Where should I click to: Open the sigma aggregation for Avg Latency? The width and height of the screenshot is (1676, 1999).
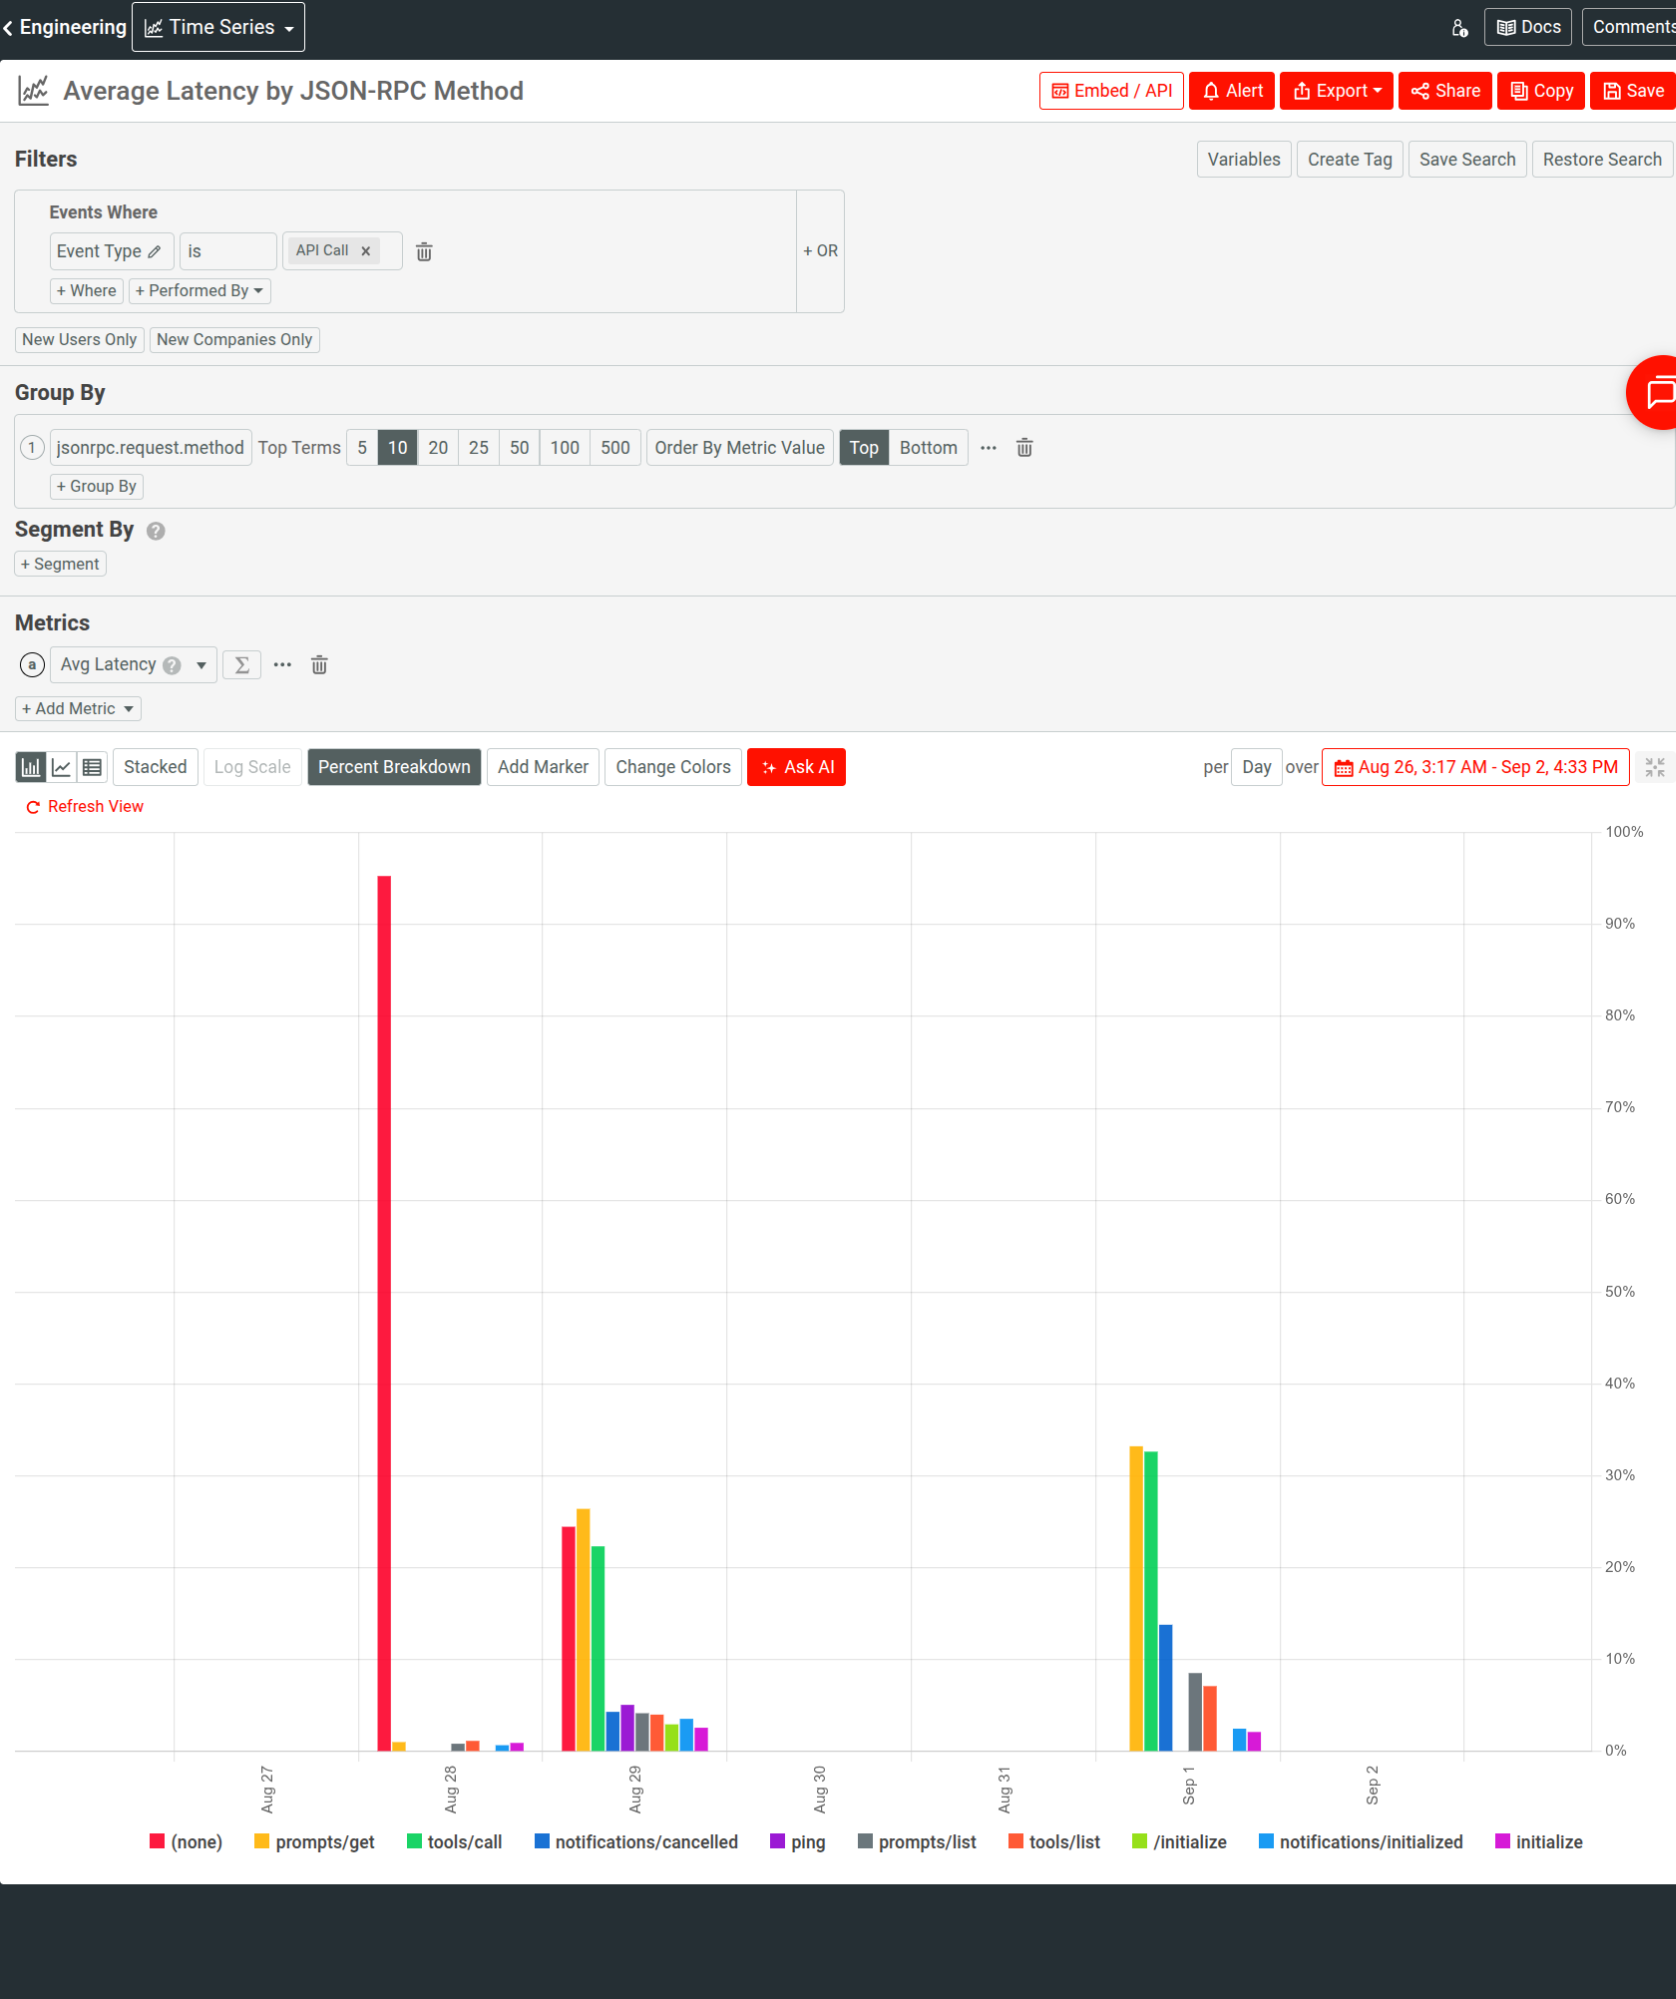coord(241,664)
